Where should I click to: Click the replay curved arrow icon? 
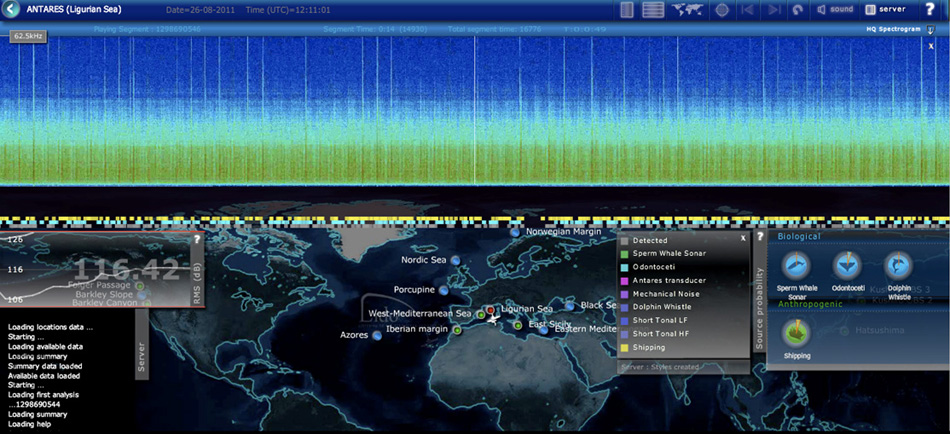797,10
